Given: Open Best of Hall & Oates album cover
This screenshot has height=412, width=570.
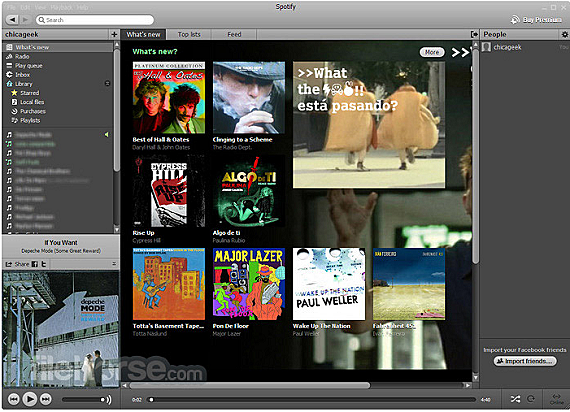Looking at the screenshot, I should [x=169, y=97].
